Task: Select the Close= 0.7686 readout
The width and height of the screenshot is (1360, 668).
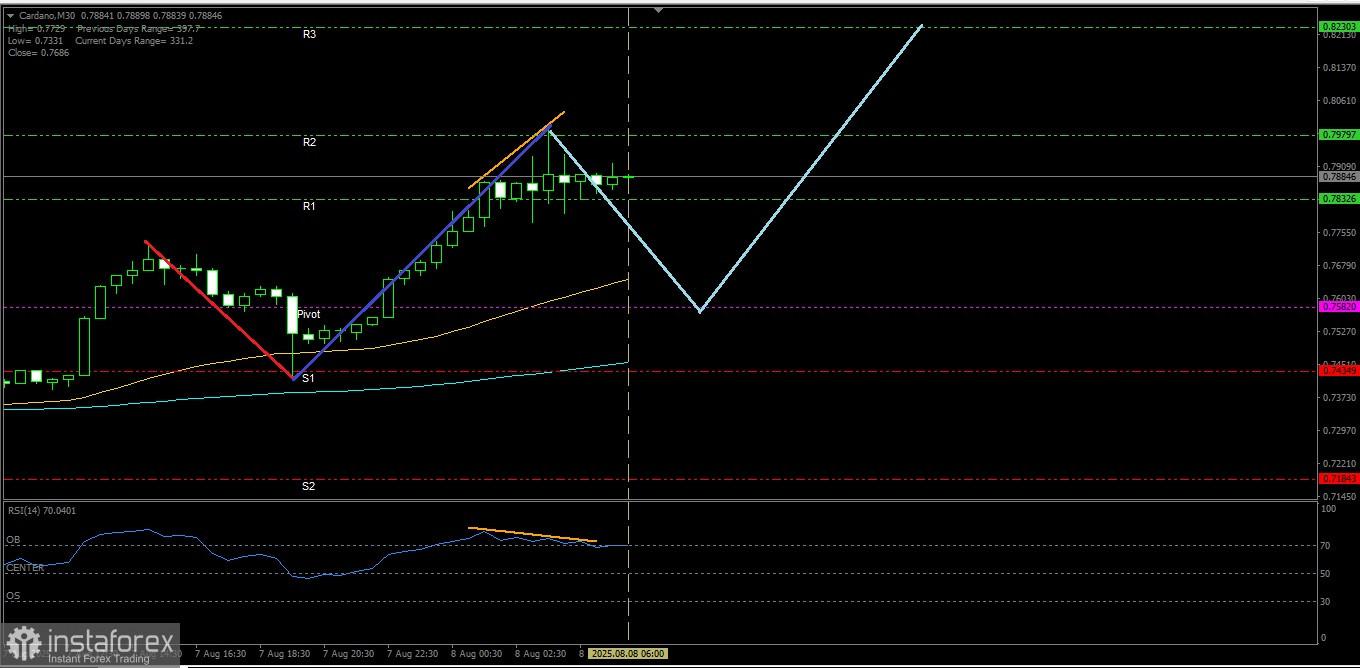Action: click(x=38, y=52)
